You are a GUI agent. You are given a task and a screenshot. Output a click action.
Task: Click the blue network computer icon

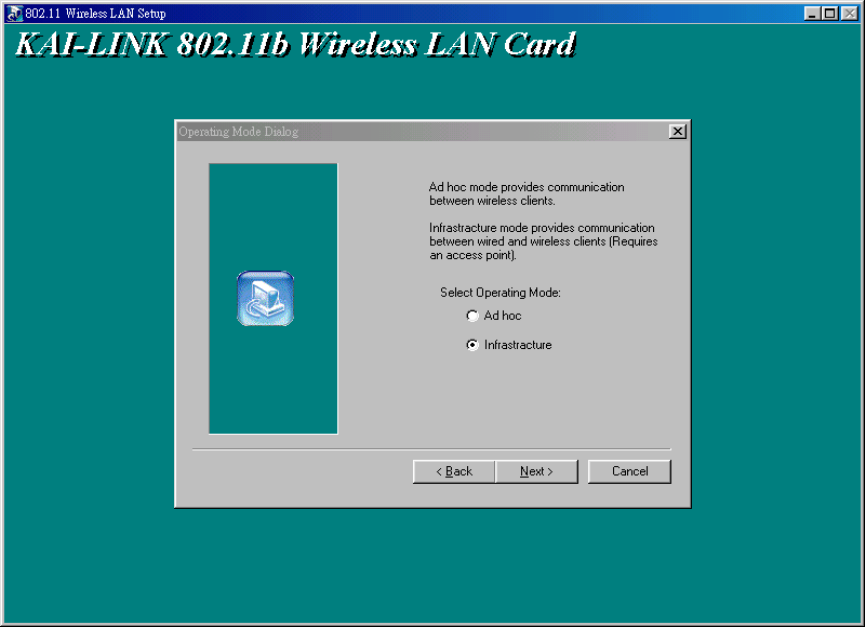point(265,298)
